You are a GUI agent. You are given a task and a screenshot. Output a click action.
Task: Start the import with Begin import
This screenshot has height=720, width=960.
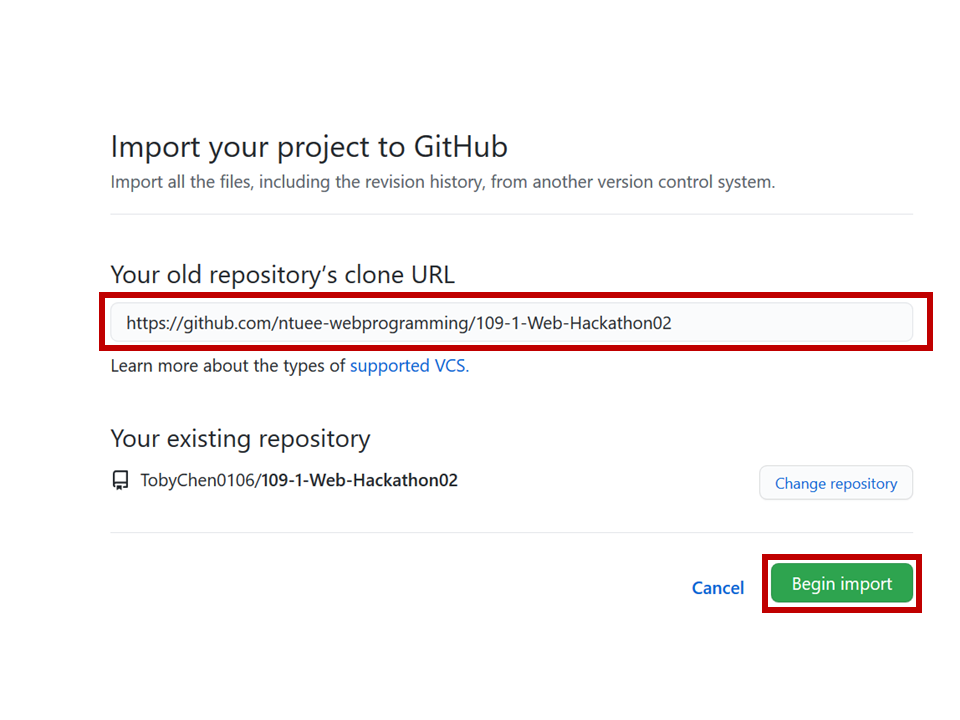coord(841,584)
